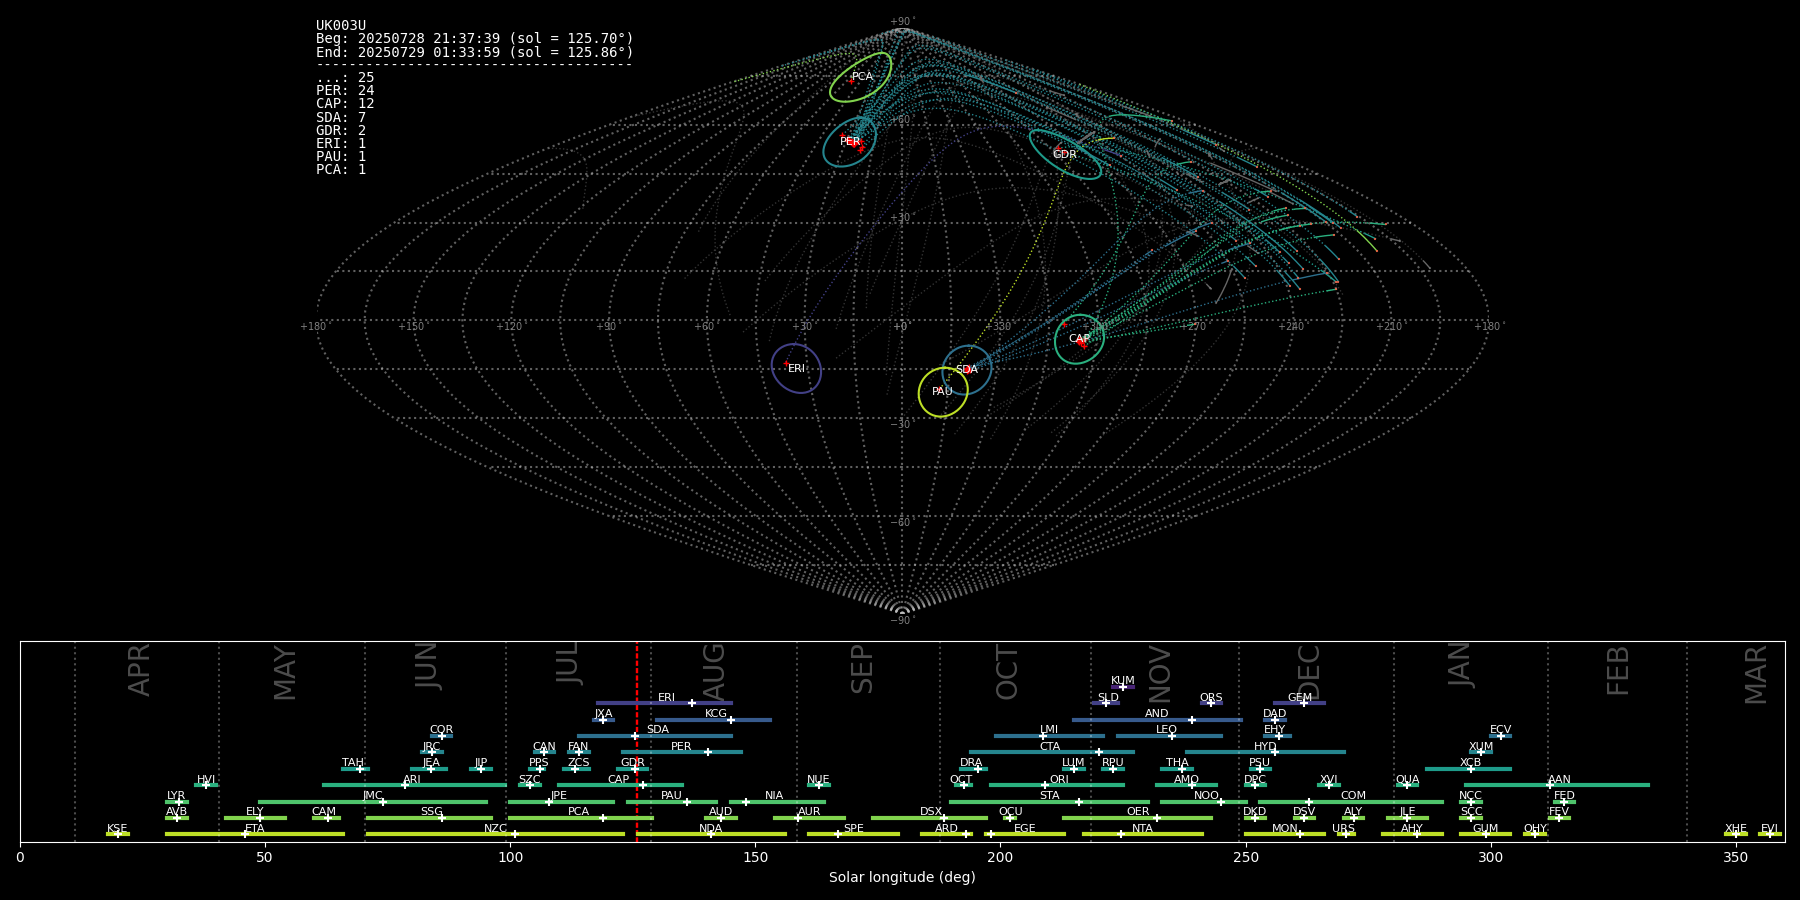Select the COR shower bar label
1800x900 pixels.
click(441, 730)
